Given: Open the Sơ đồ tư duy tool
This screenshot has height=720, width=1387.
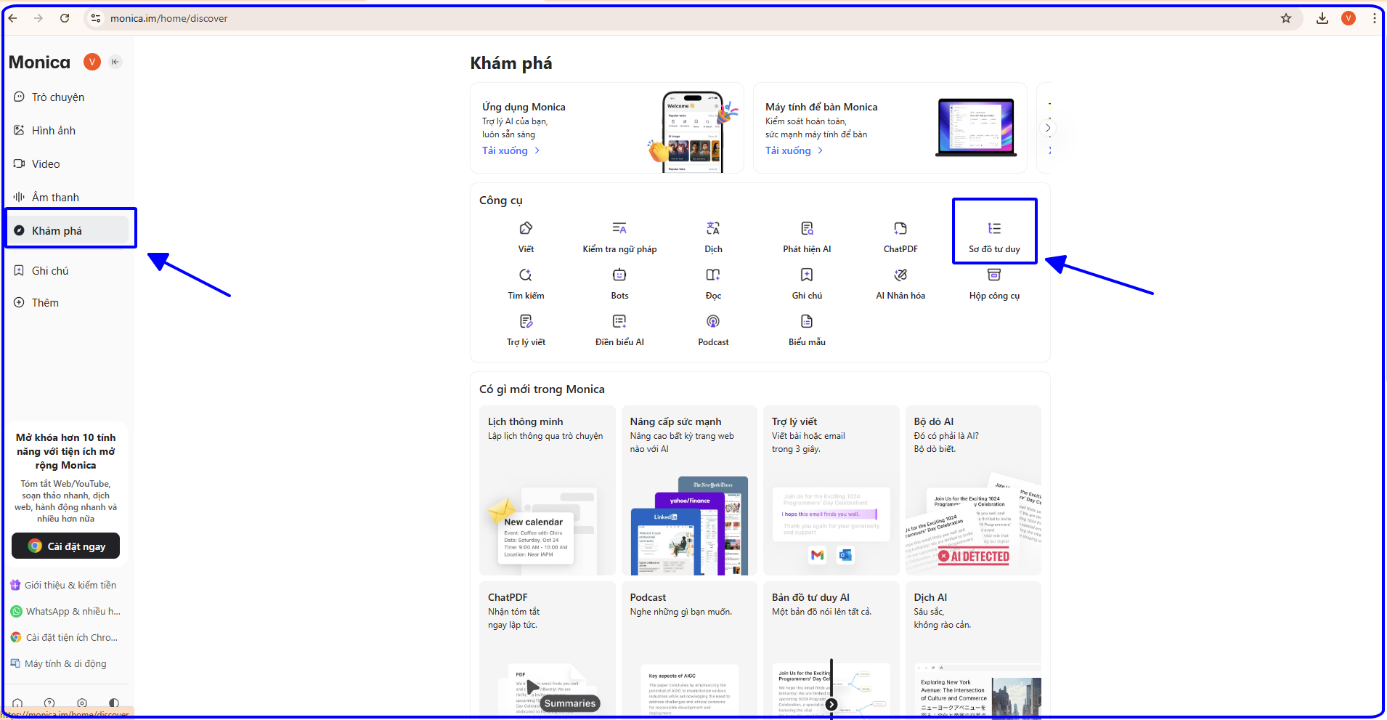Looking at the screenshot, I should (x=994, y=237).
